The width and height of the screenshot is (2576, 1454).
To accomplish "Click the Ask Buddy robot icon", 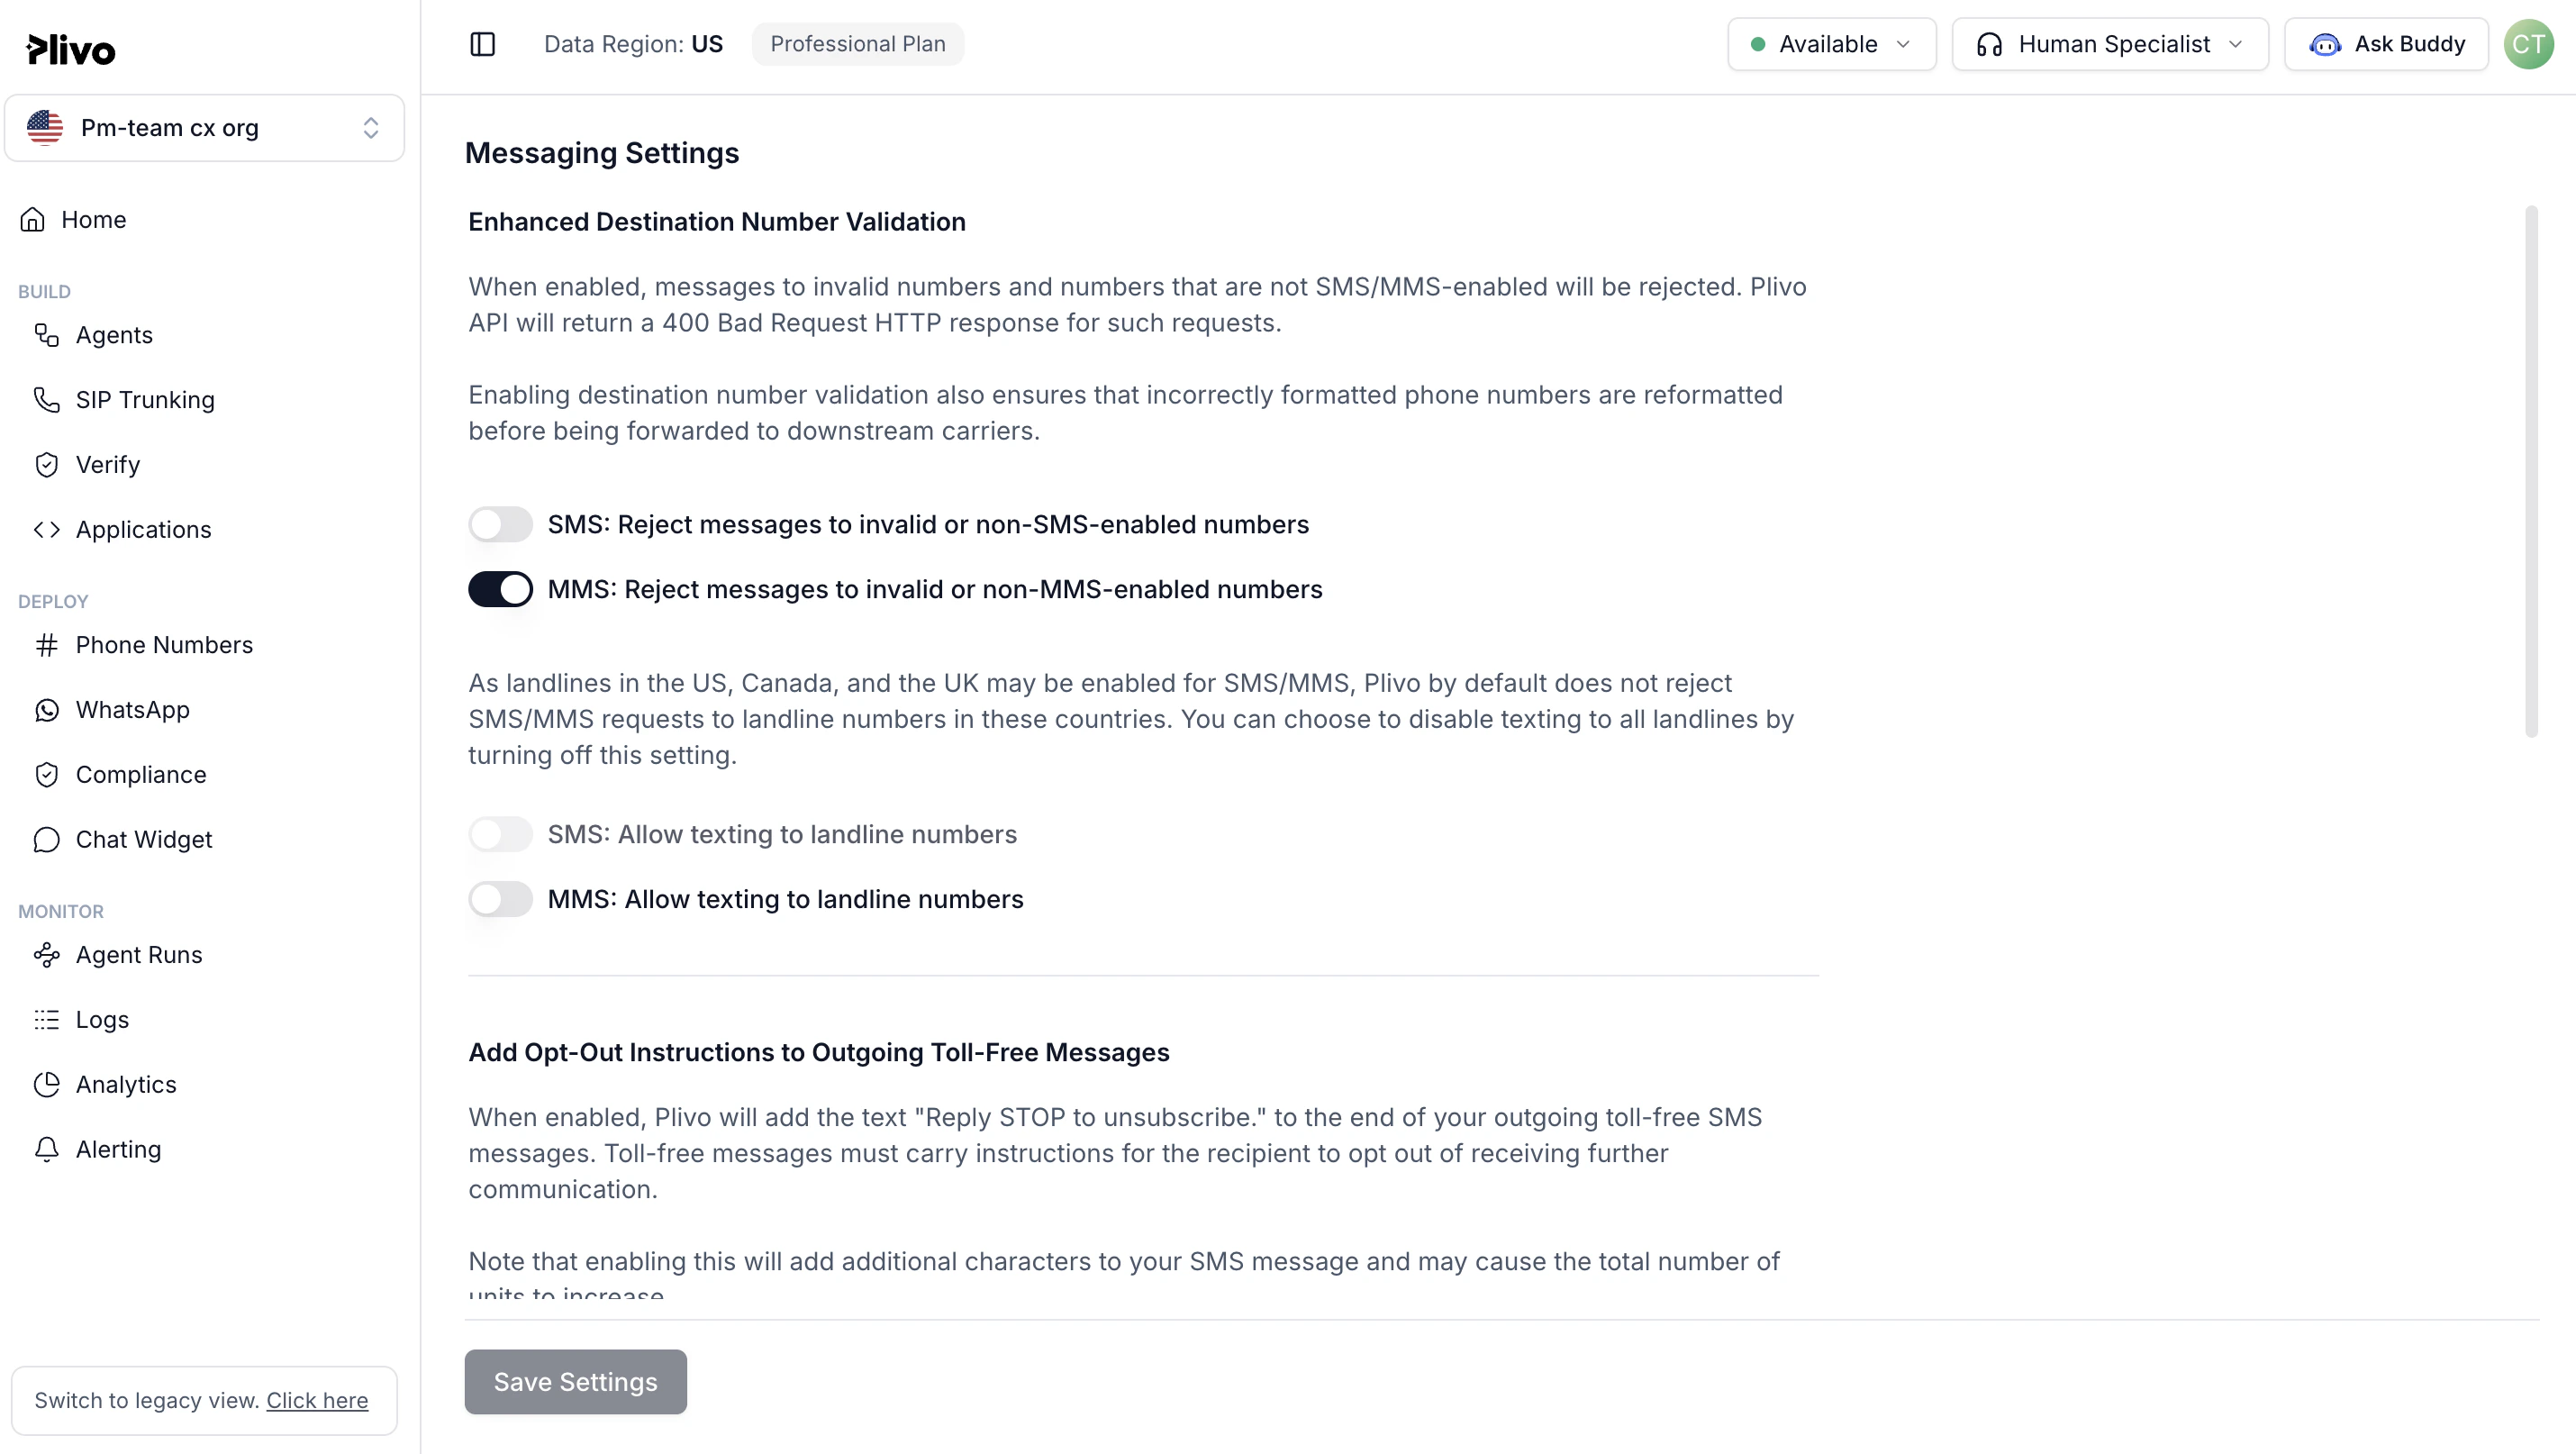I will pyautogui.click(x=2325, y=45).
